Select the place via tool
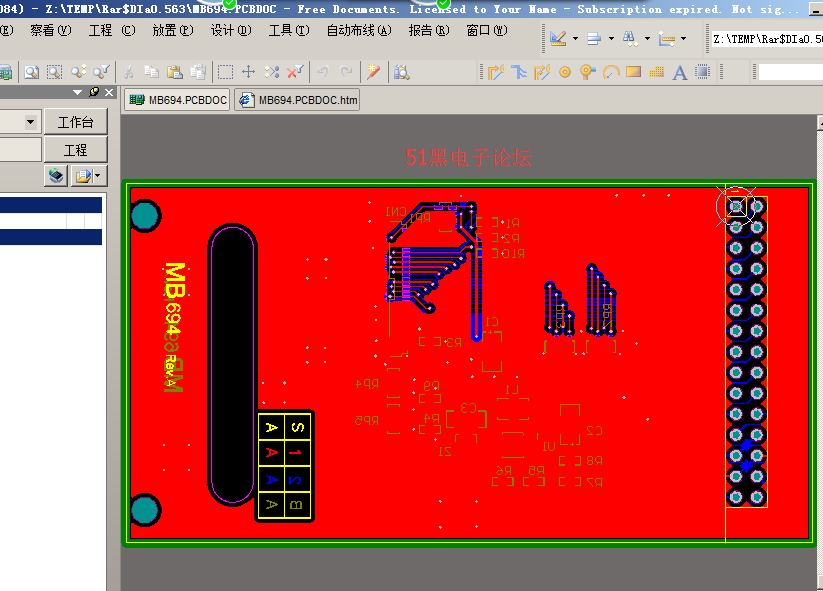Screen dimensions: 823x591 588,72
